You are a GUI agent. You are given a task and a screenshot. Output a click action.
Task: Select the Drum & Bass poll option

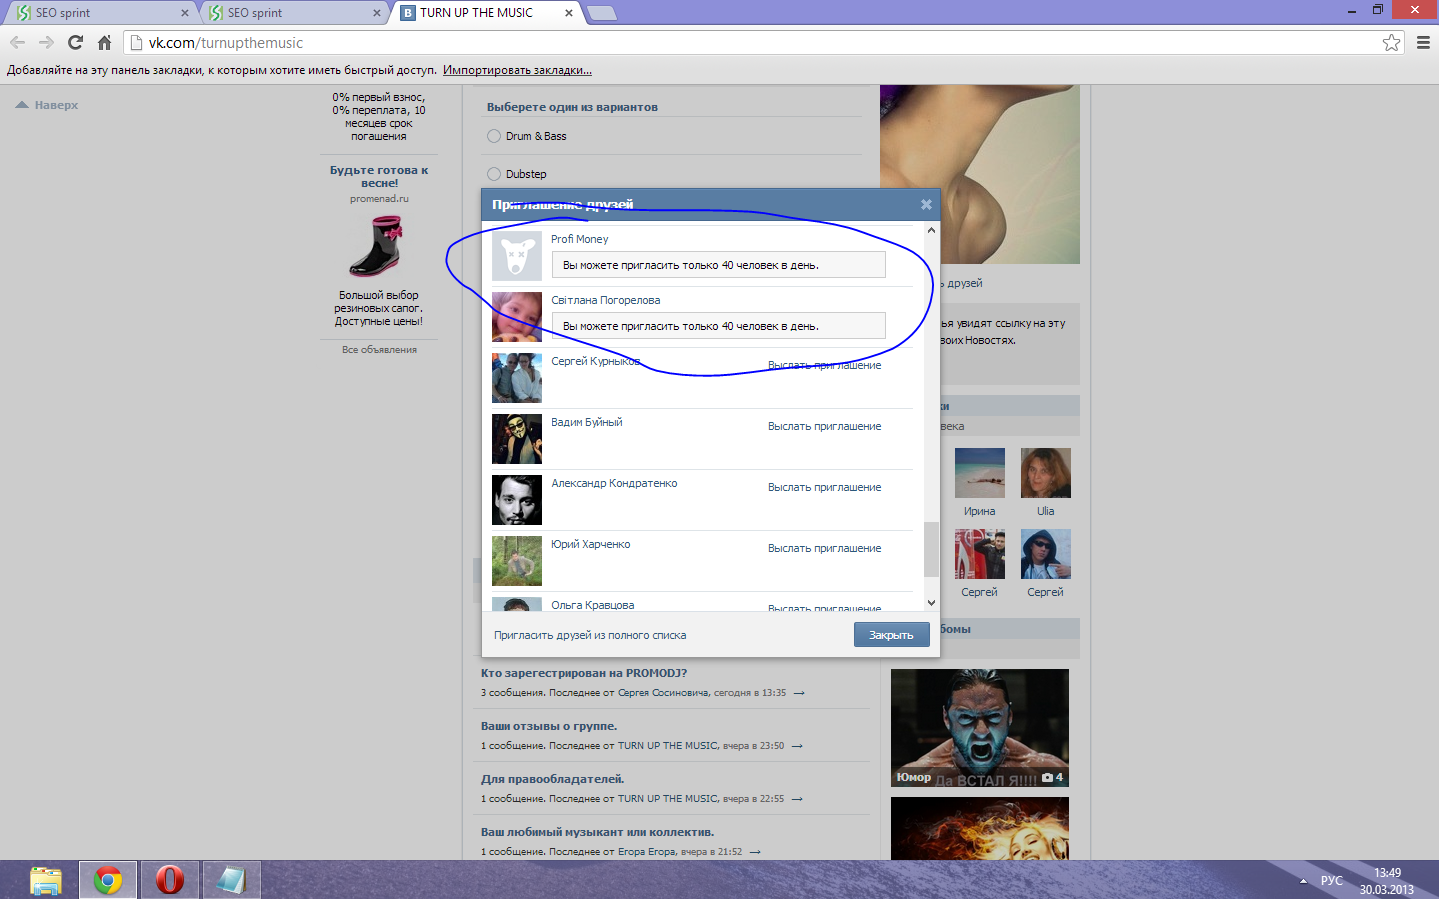(x=494, y=136)
